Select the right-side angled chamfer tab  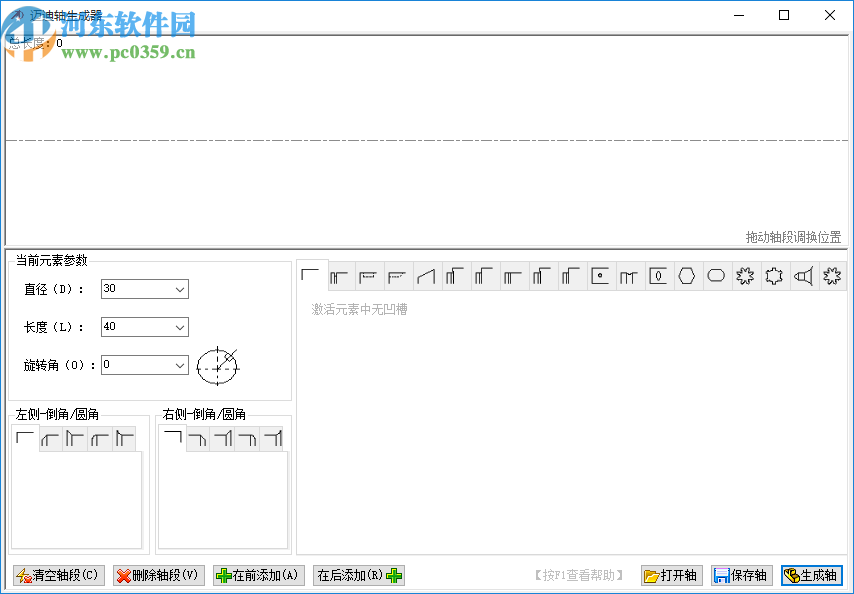[198, 439]
